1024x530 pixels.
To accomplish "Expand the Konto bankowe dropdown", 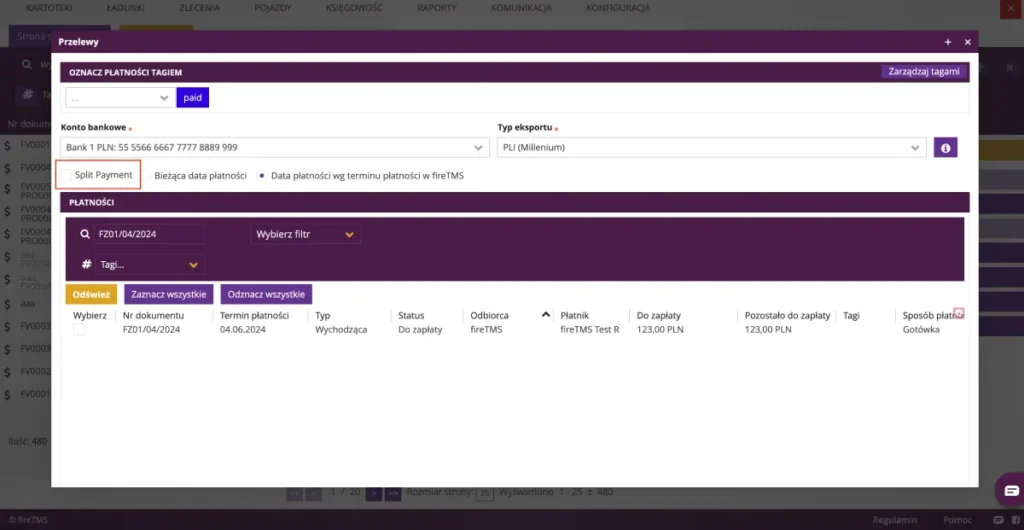I will [275, 148].
